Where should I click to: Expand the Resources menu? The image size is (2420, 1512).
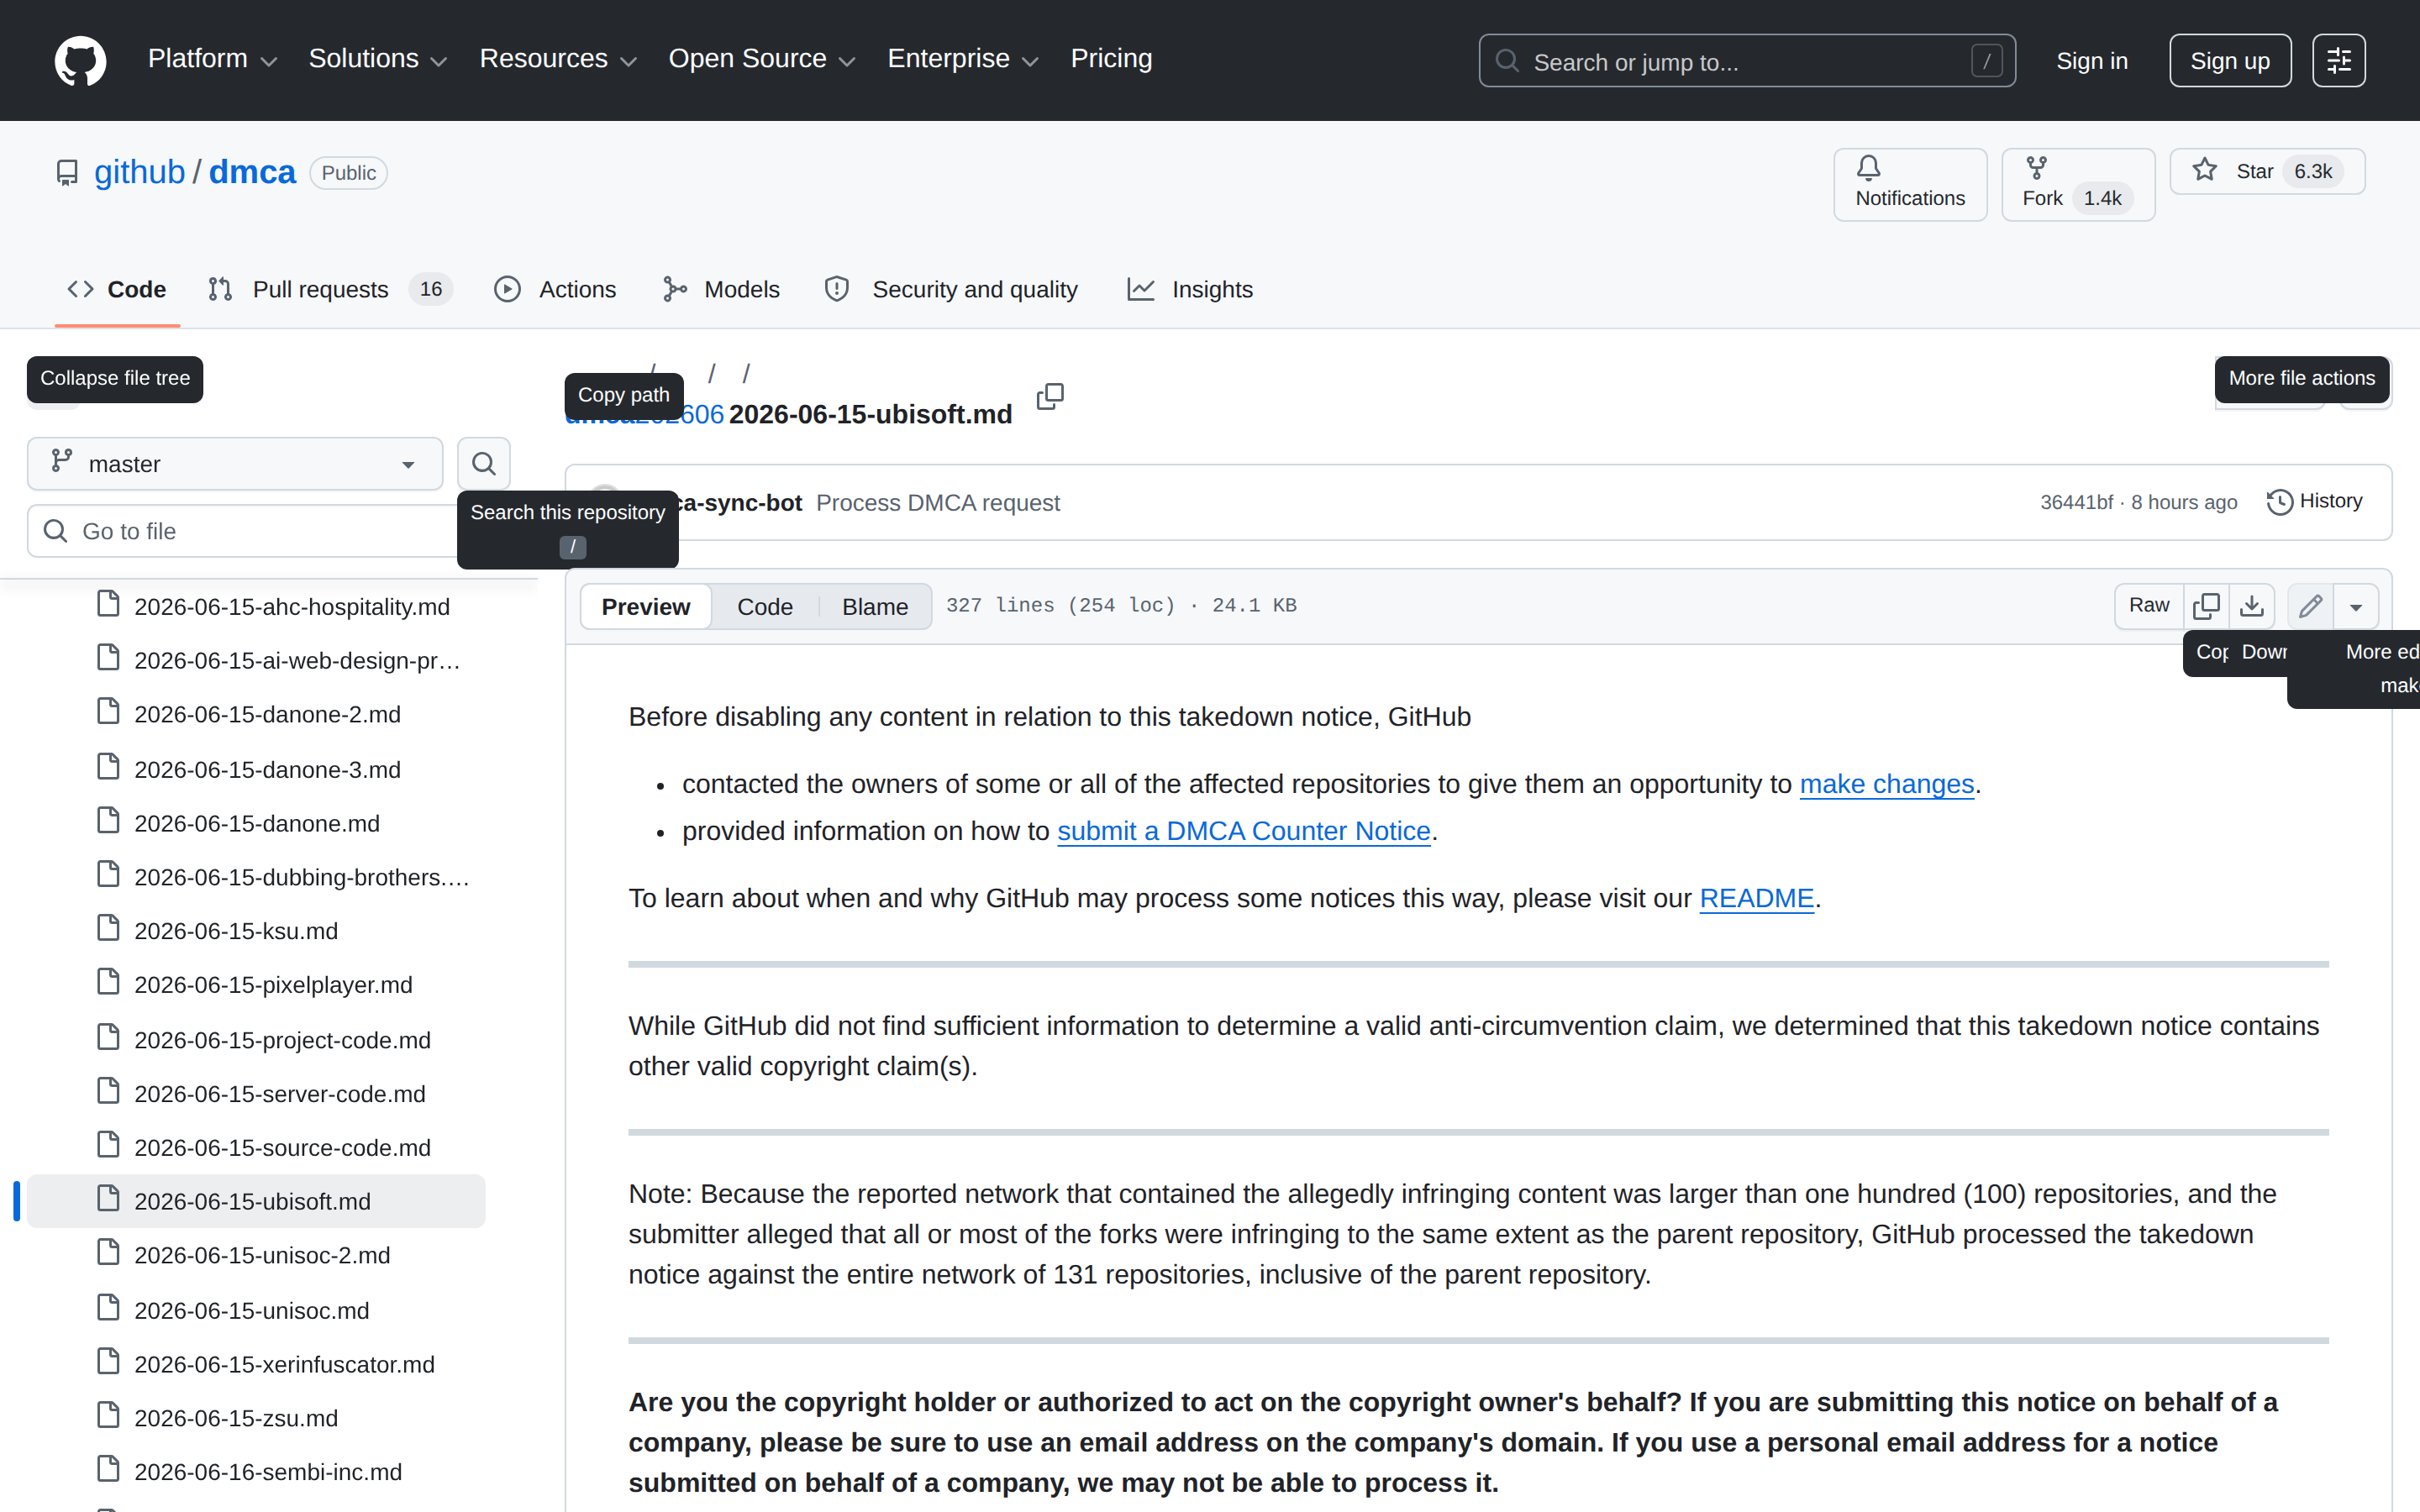point(558,59)
